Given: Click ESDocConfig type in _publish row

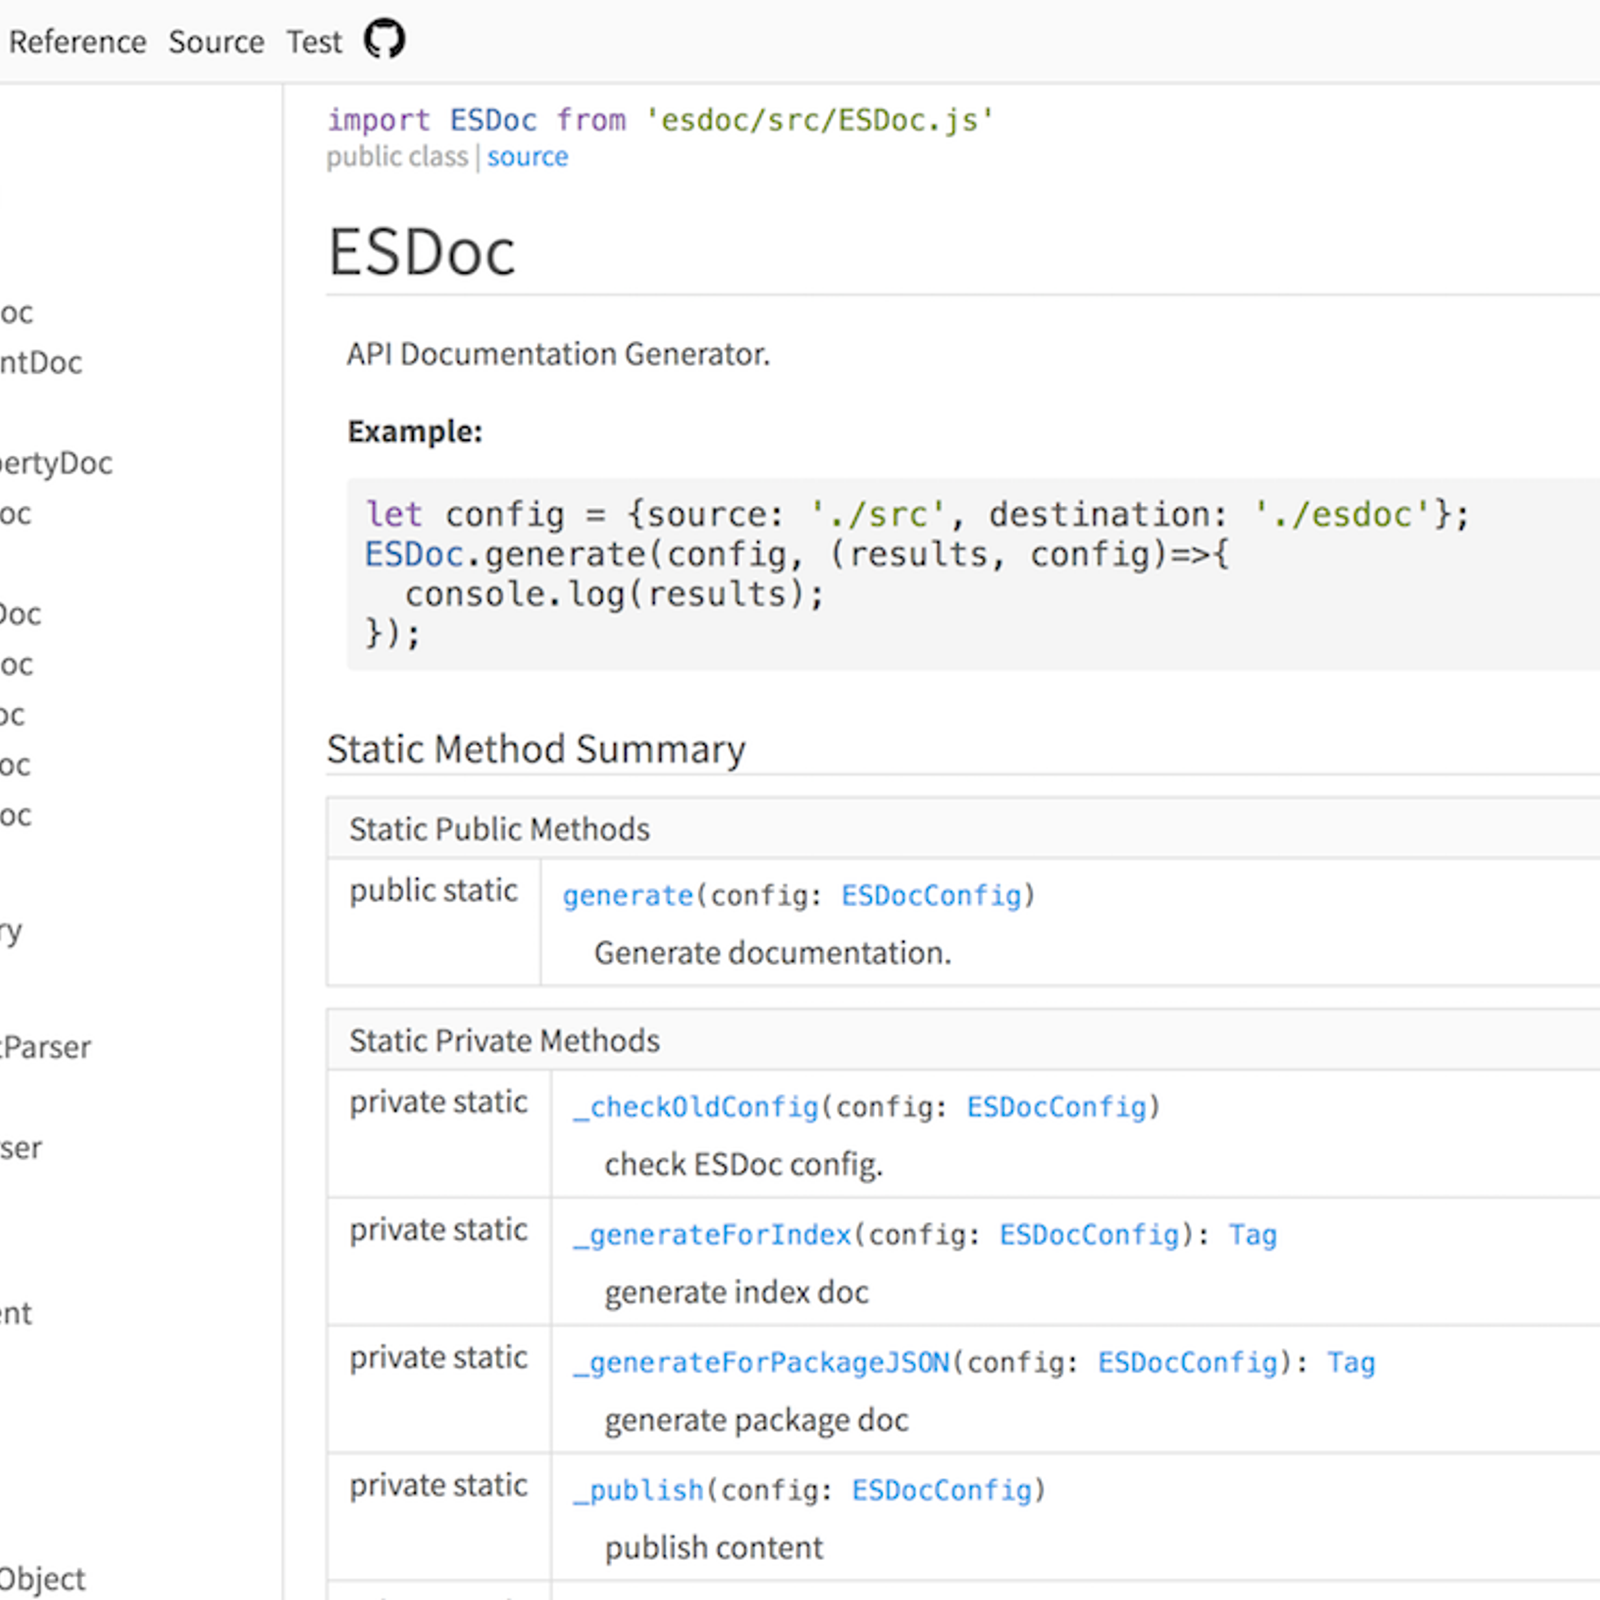Looking at the screenshot, I should click(x=941, y=1490).
